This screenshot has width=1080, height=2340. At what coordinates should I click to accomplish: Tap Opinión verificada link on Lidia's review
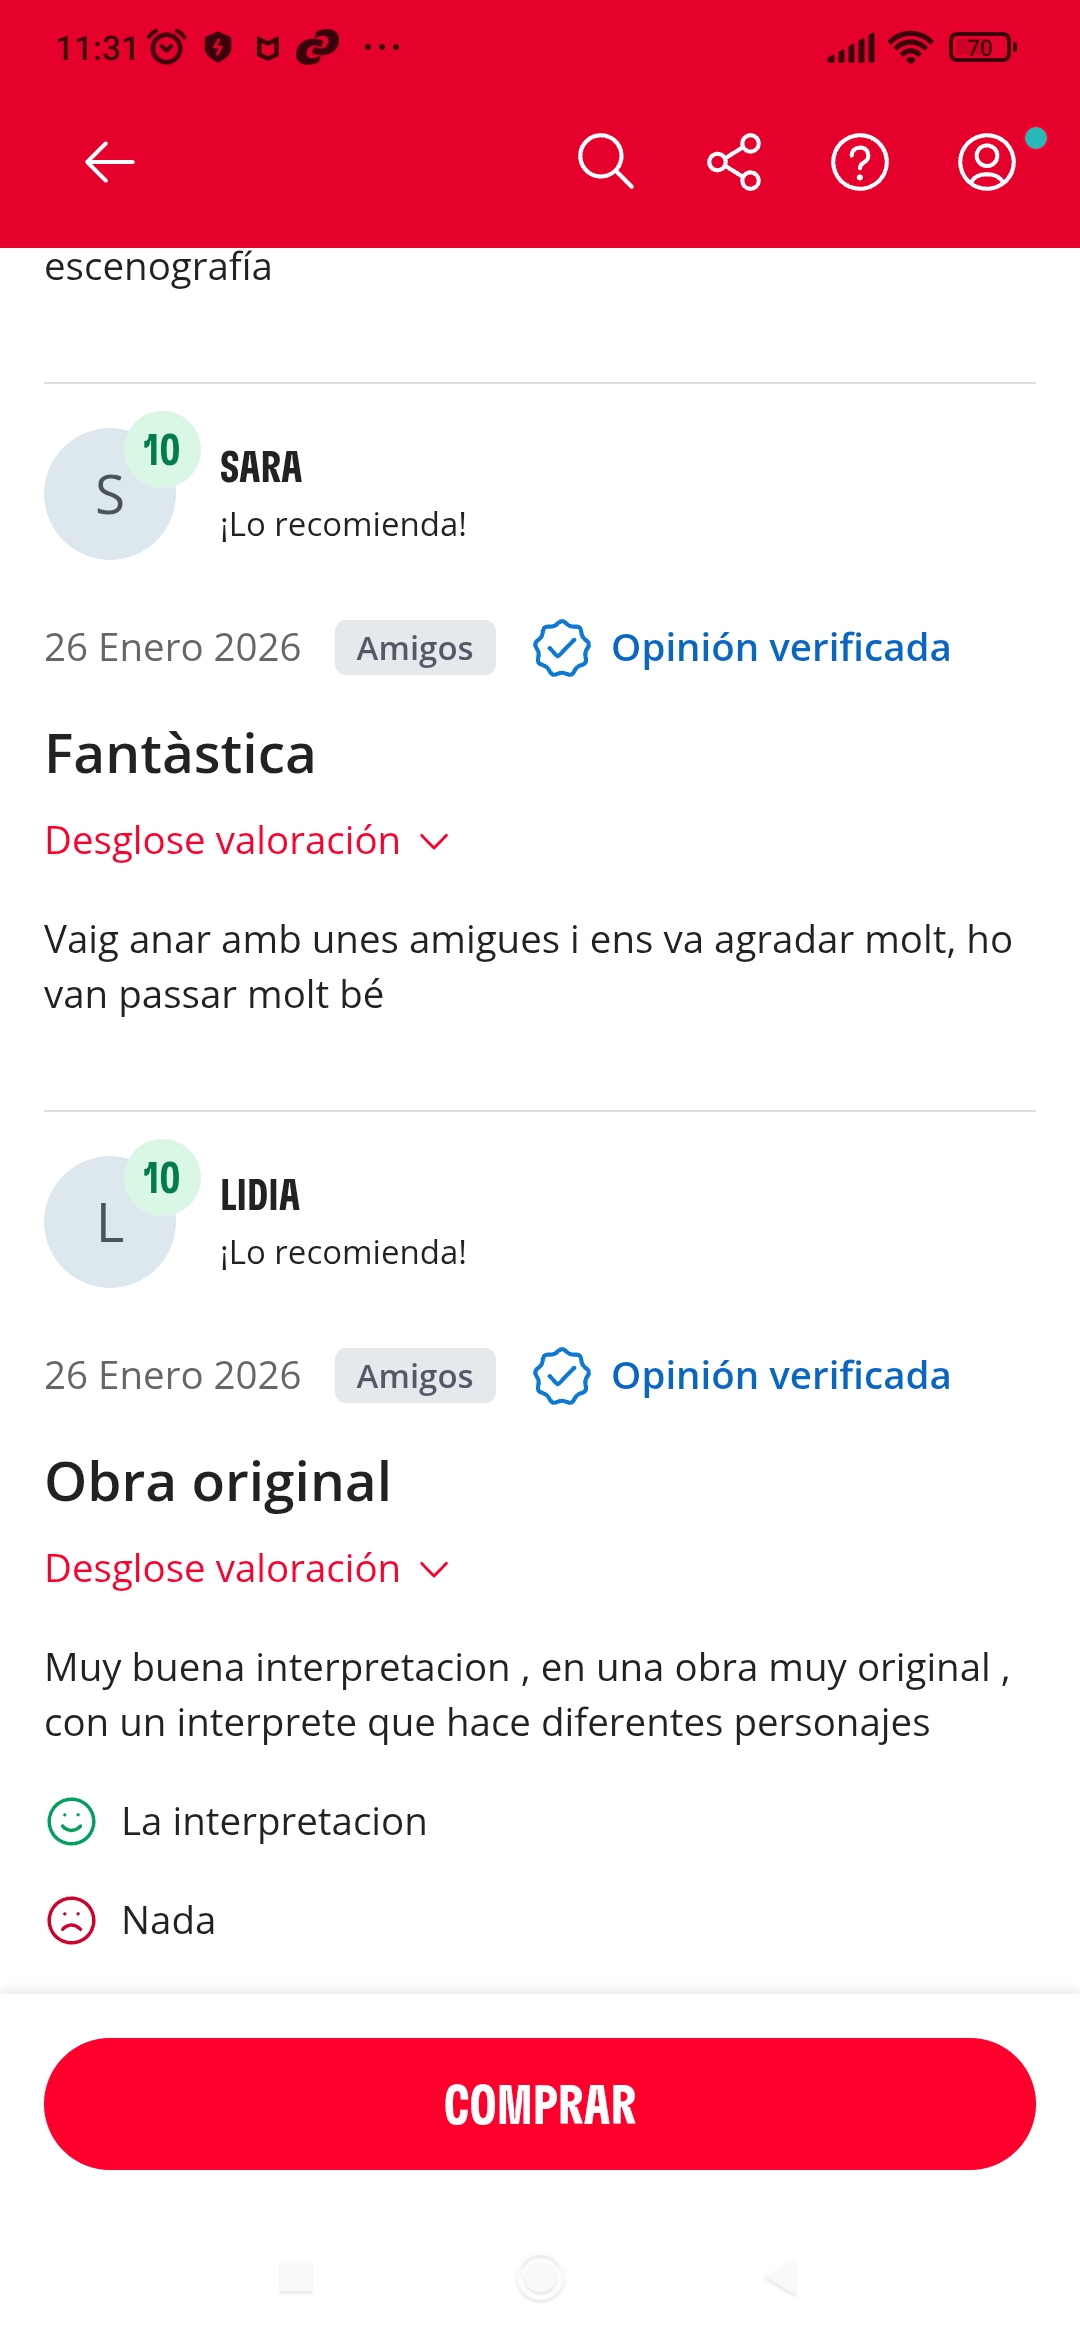[x=780, y=1376]
